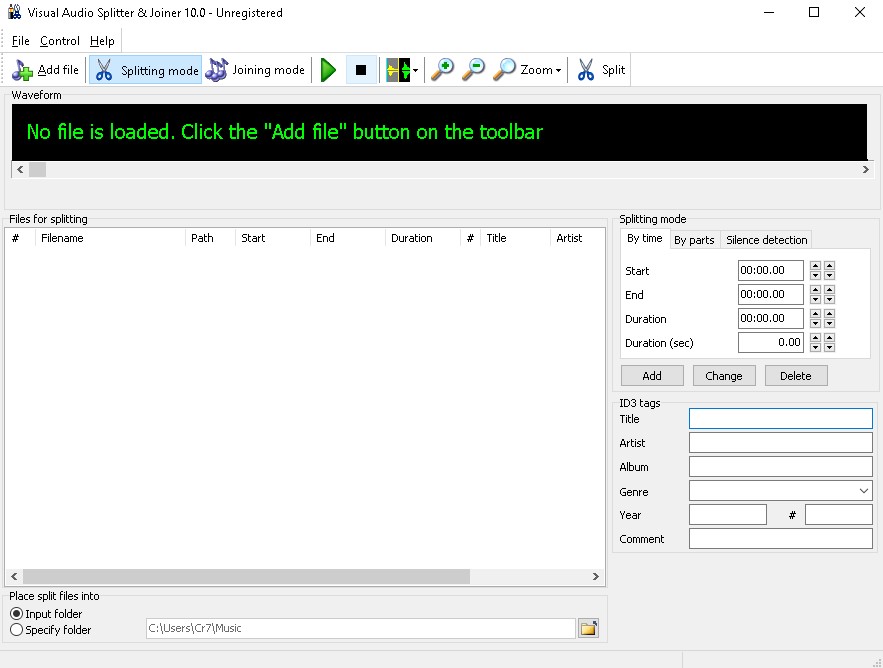Switch to the Silence detection tab
This screenshot has height=668, width=883.
pyautogui.click(x=766, y=240)
